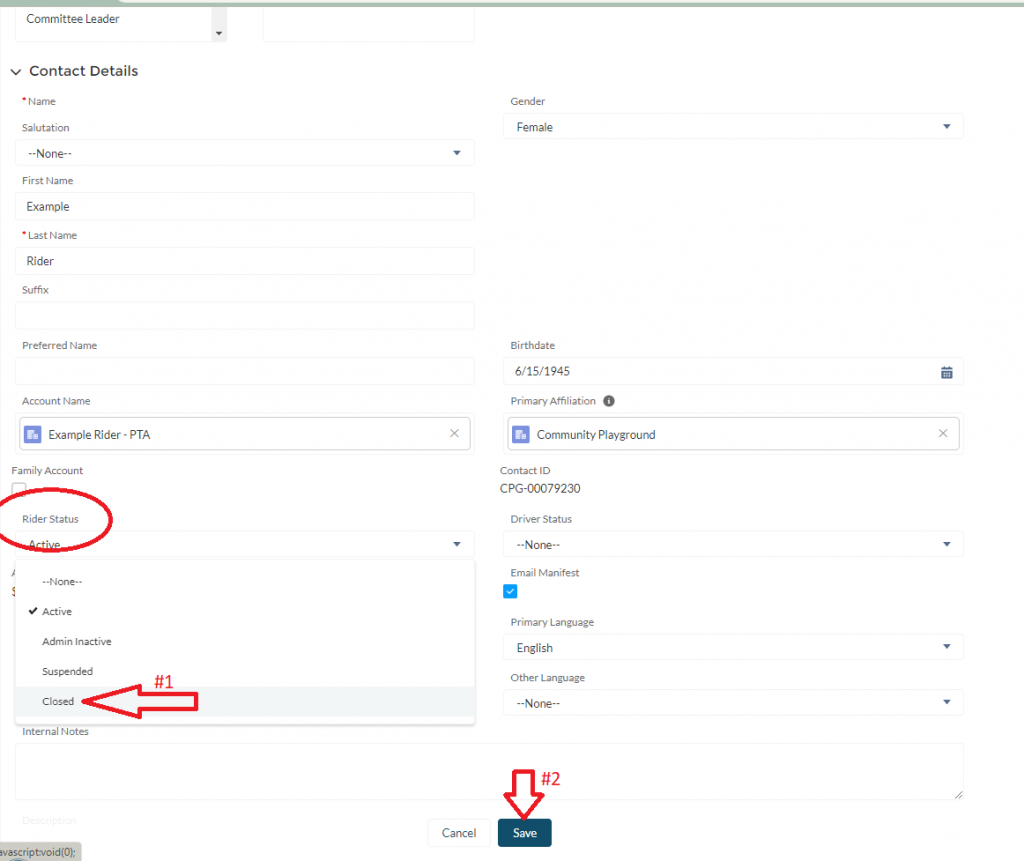Click the Community Playground account icon

521,435
